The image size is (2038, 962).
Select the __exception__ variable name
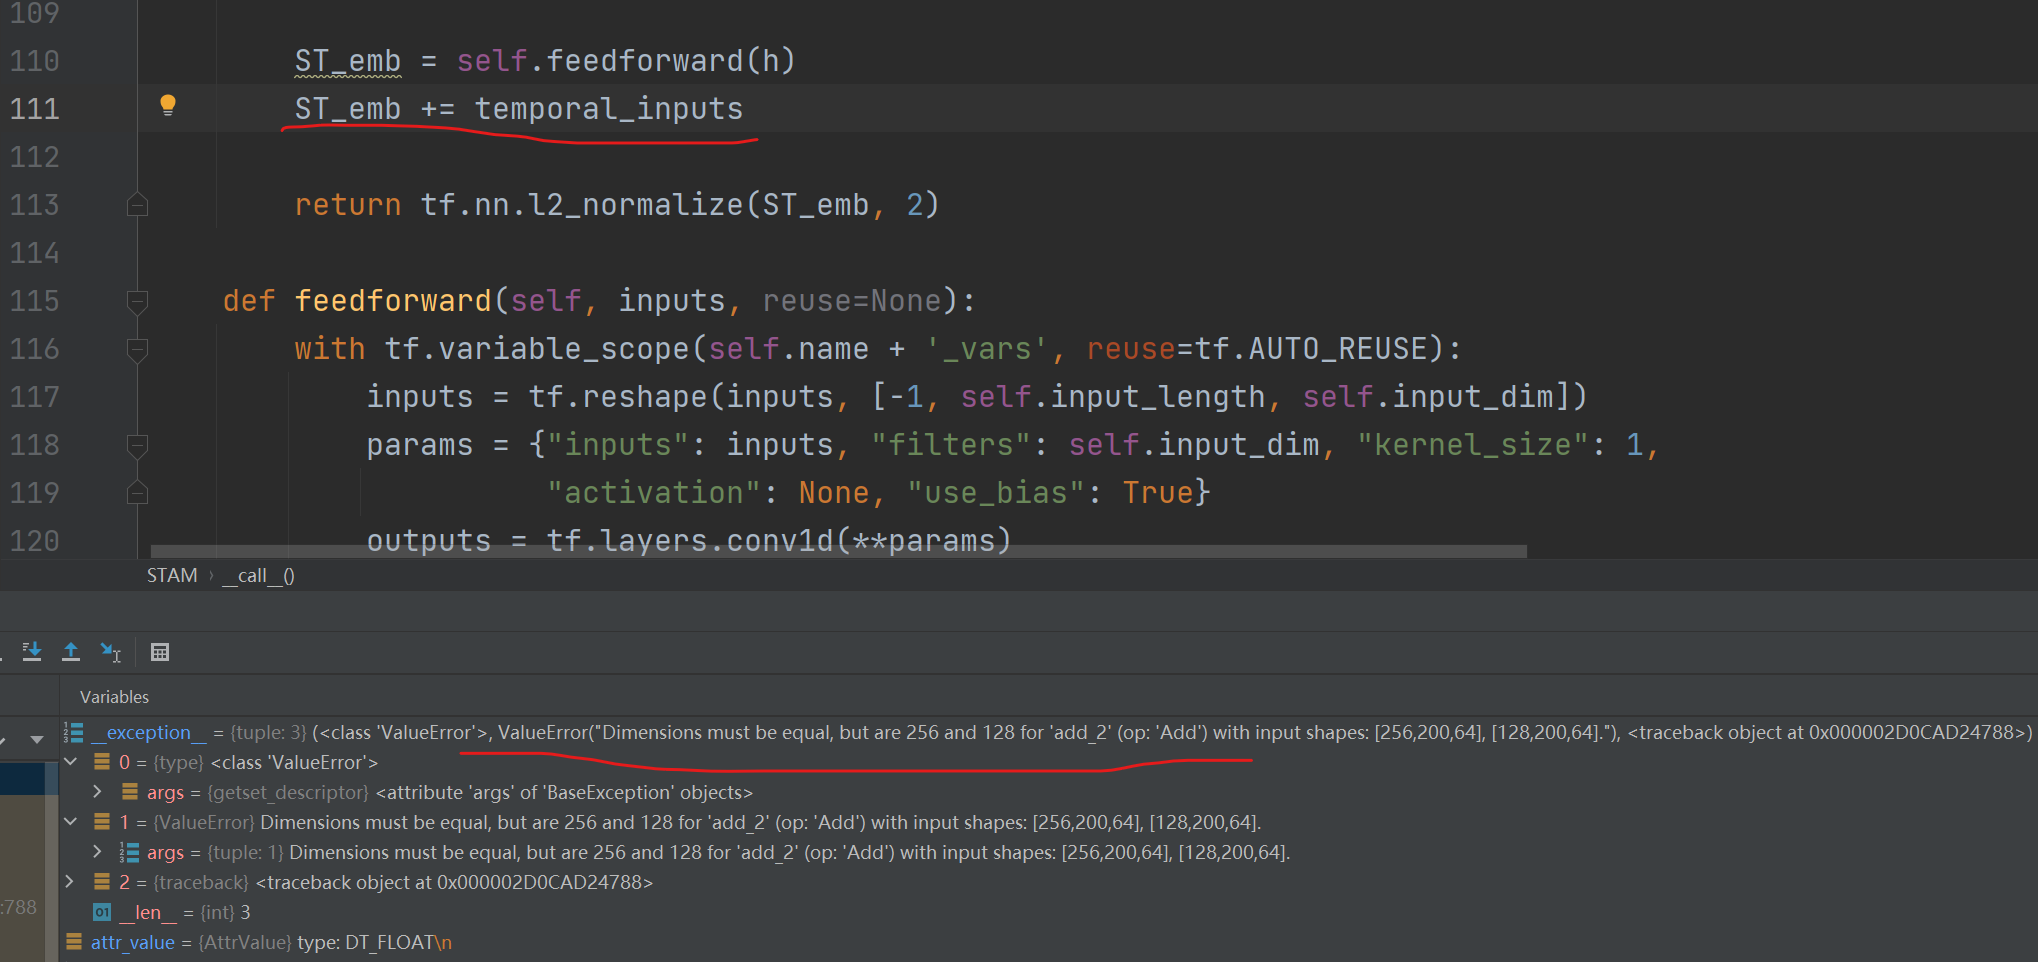point(148,732)
